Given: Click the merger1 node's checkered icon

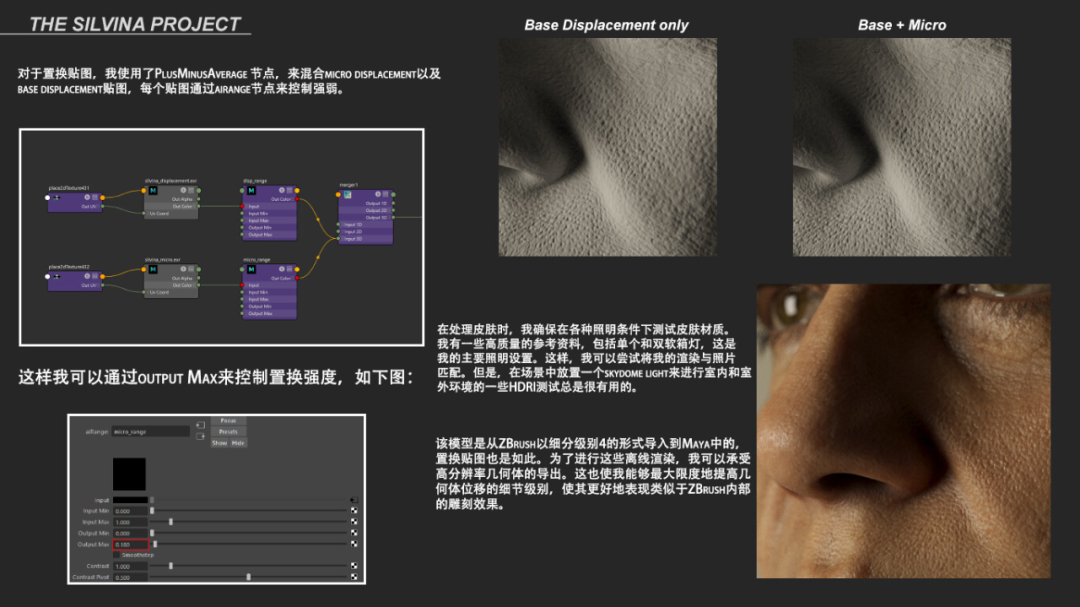Looking at the screenshot, I should [x=347, y=195].
